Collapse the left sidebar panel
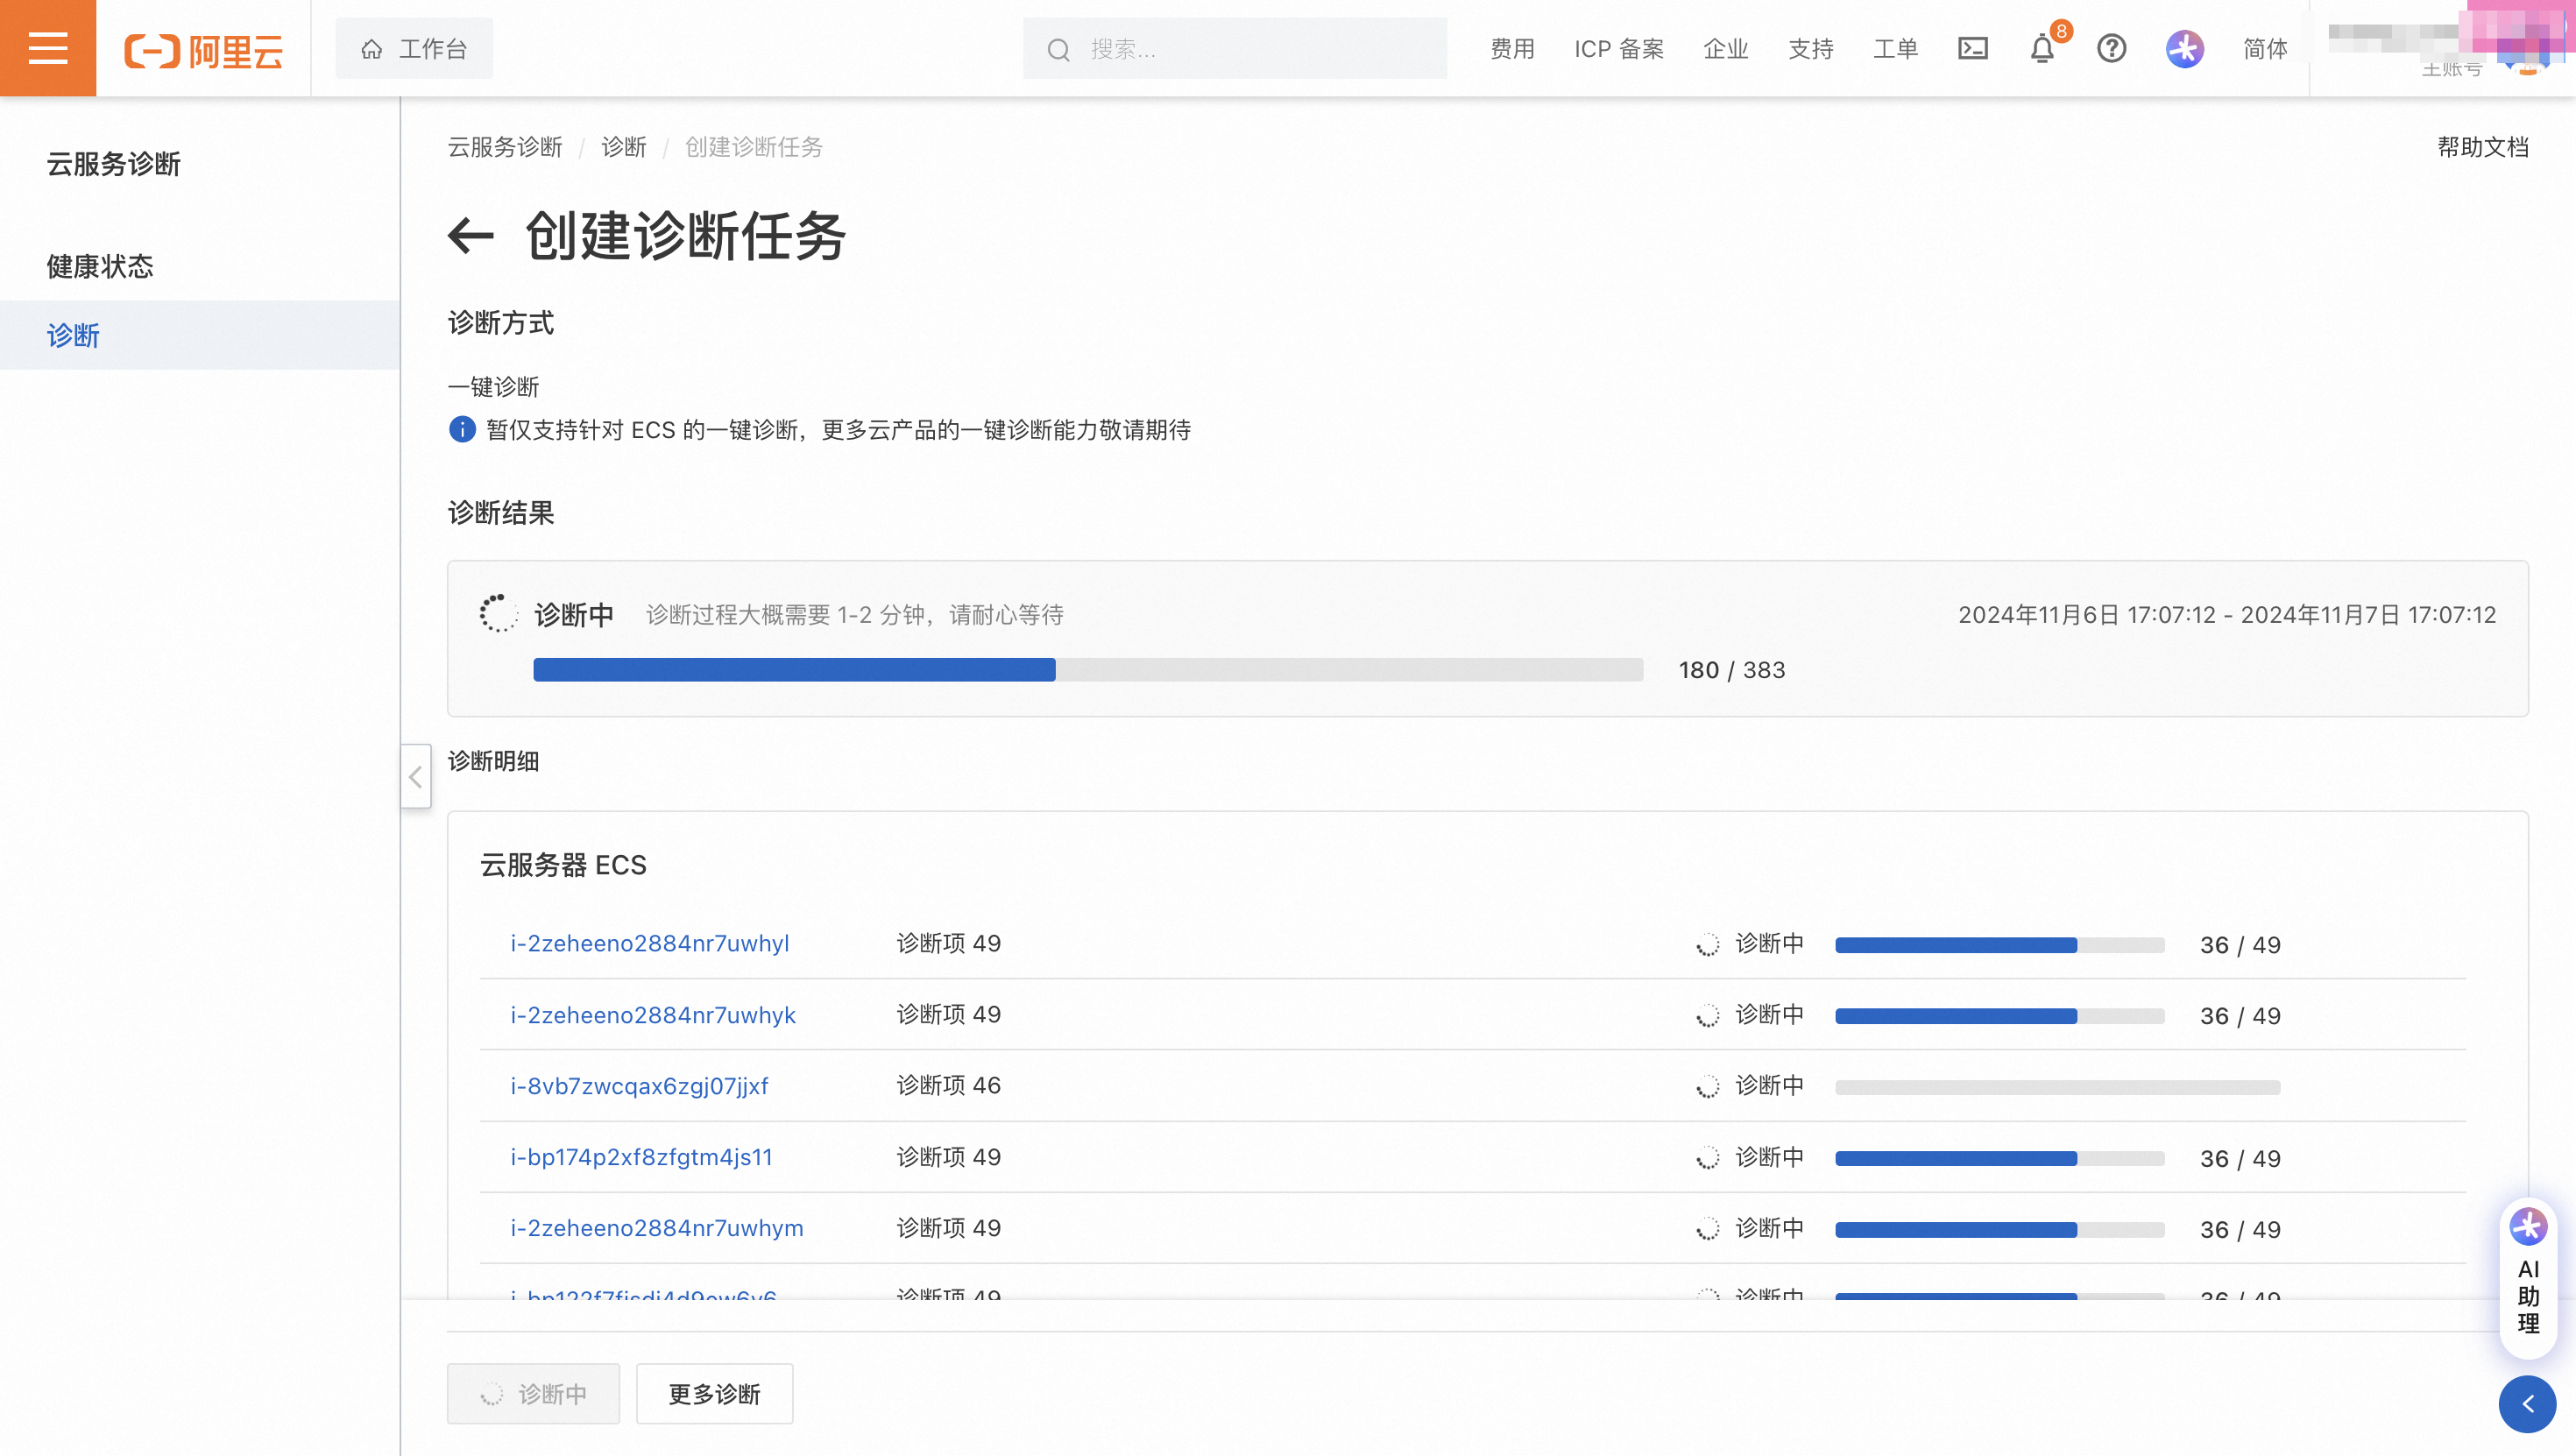 click(x=415, y=777)
